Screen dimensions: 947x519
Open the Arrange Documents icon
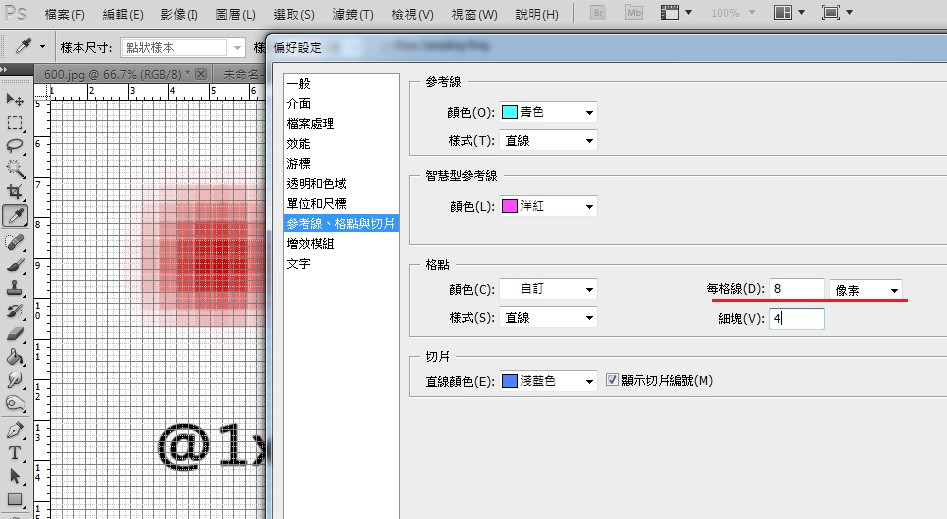point(789,13)
